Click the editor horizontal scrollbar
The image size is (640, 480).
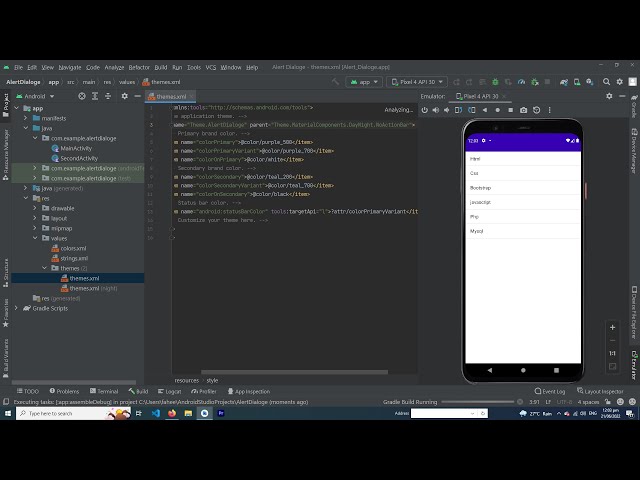(294, 372)
